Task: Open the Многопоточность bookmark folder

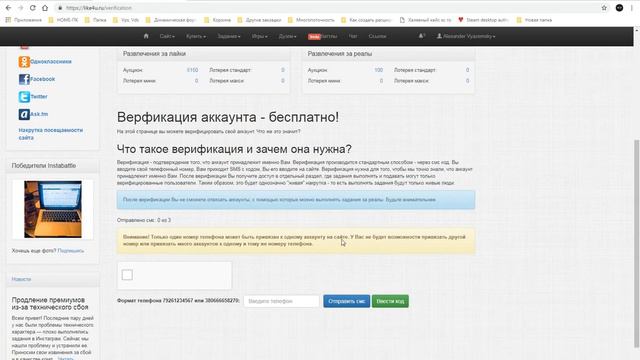Action: pos(311,20)
